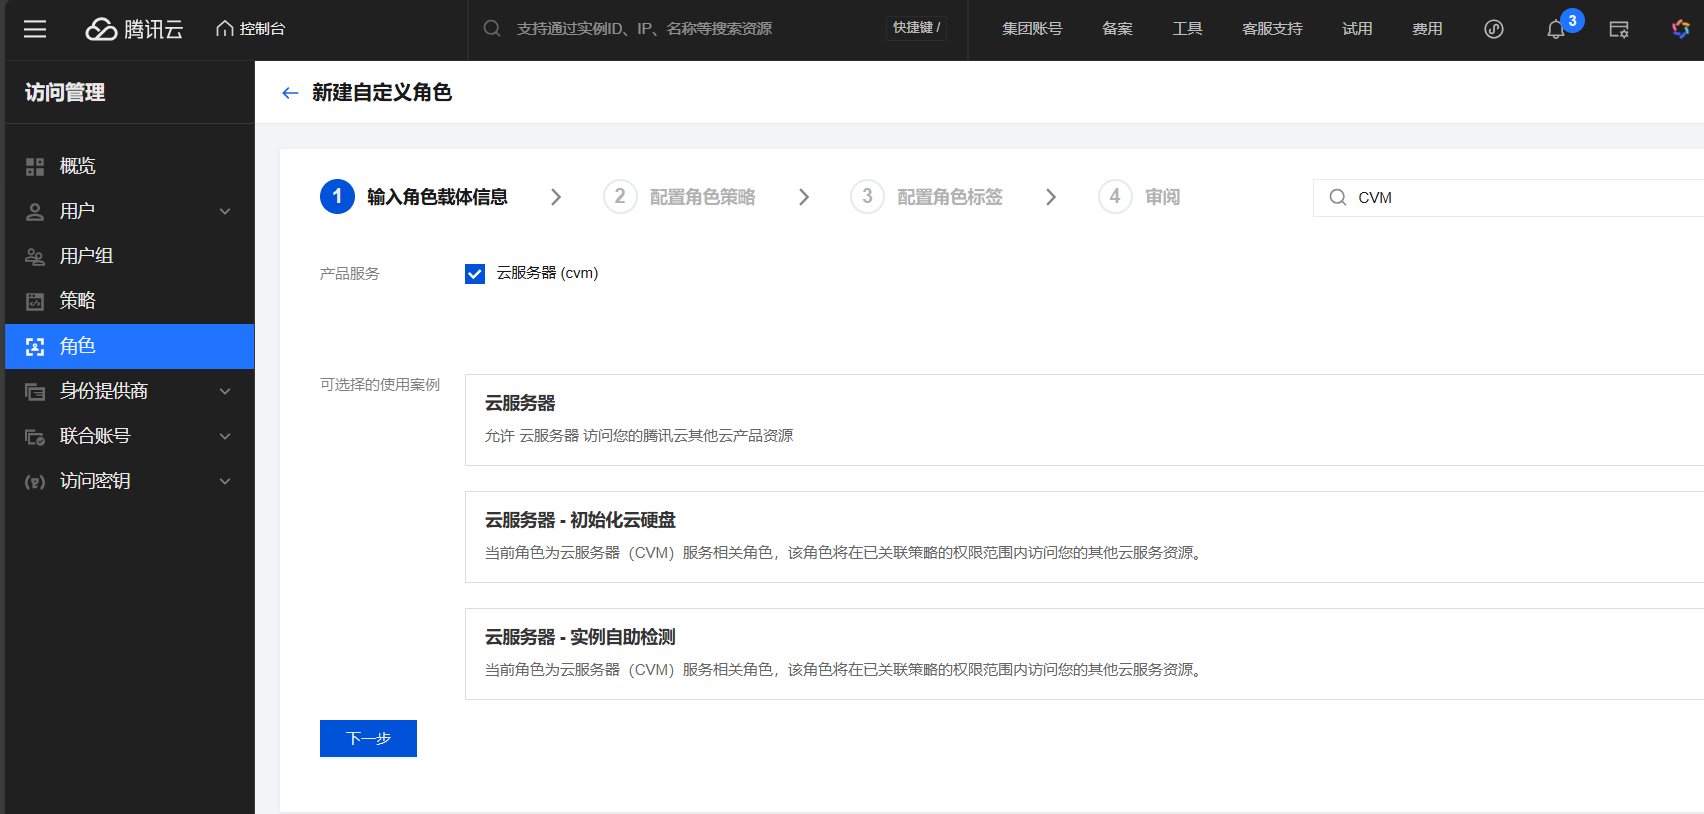Open the hamburger navigation menu
The image size is (1704, 814).
point(35,29)
